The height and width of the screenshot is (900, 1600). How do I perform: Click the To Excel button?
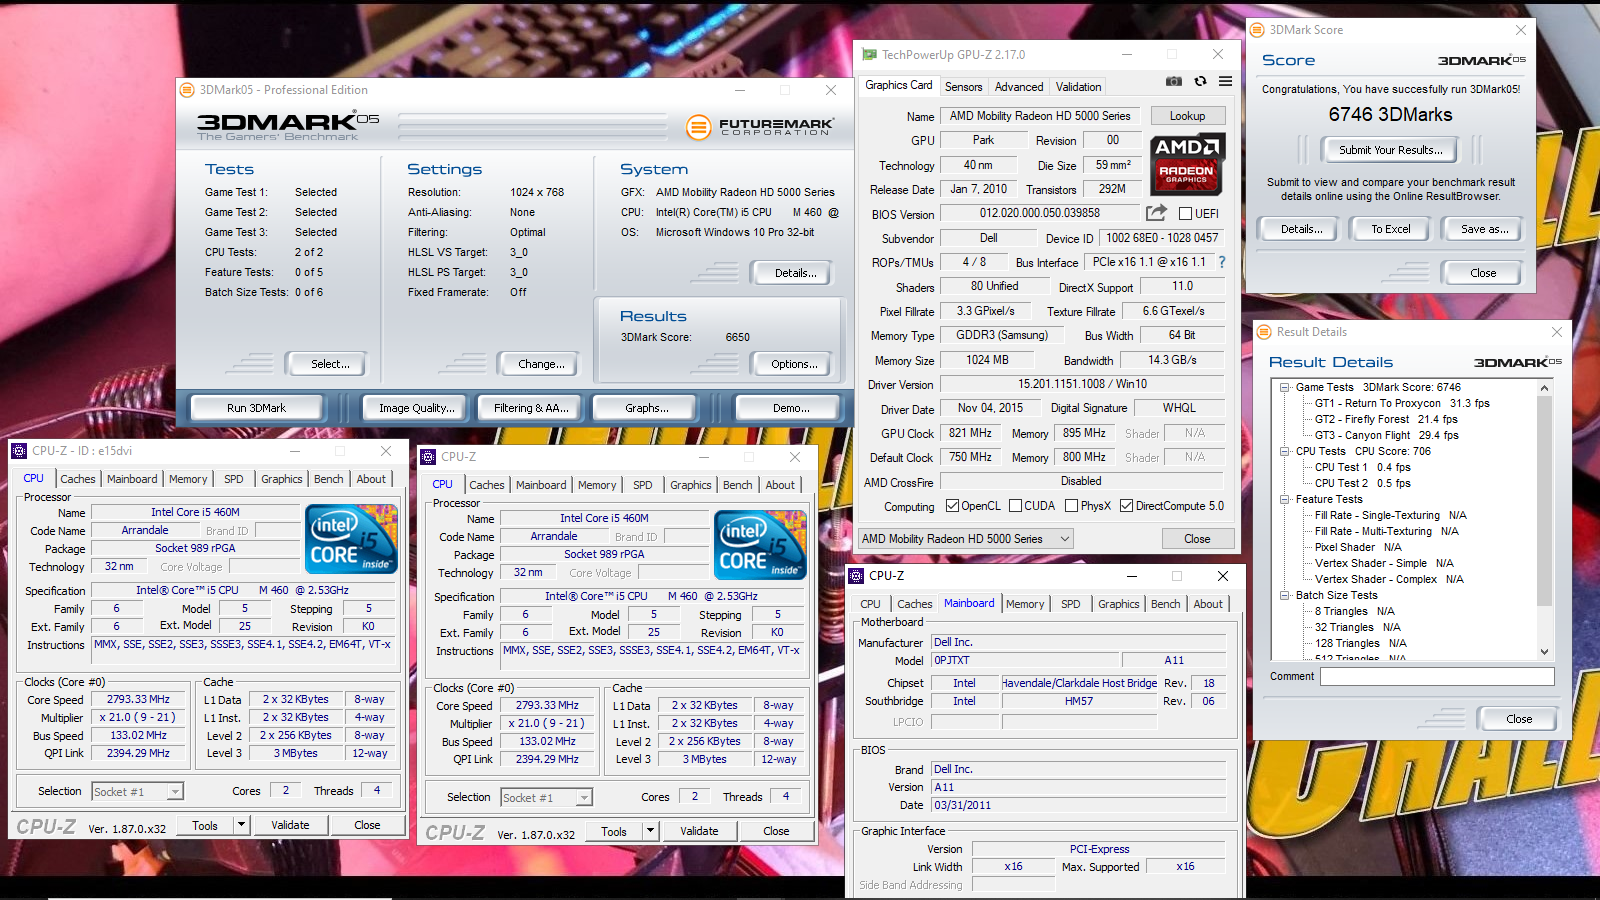pyautogui.click(x=1390, y=229)
